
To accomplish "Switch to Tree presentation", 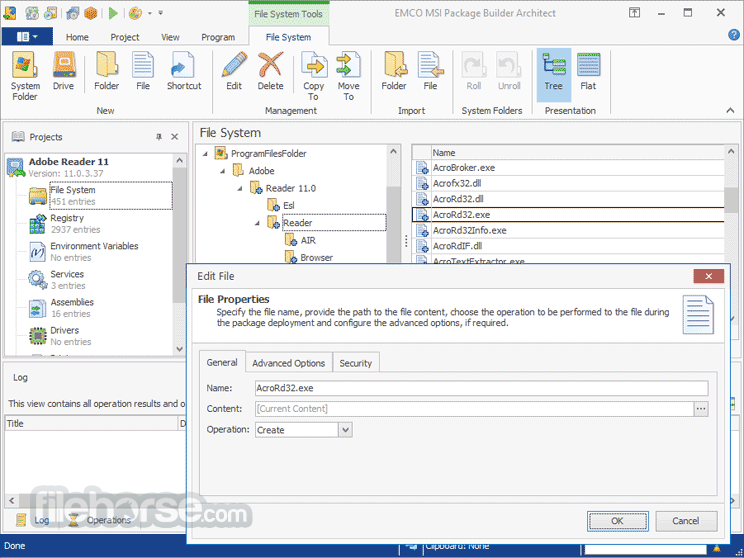I will tap(553, 74).
